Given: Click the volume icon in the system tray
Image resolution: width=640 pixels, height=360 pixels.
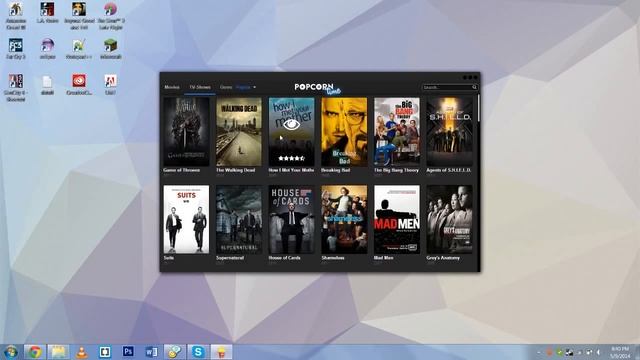Looking at the screenshot, I should click(x=598, y=352).
